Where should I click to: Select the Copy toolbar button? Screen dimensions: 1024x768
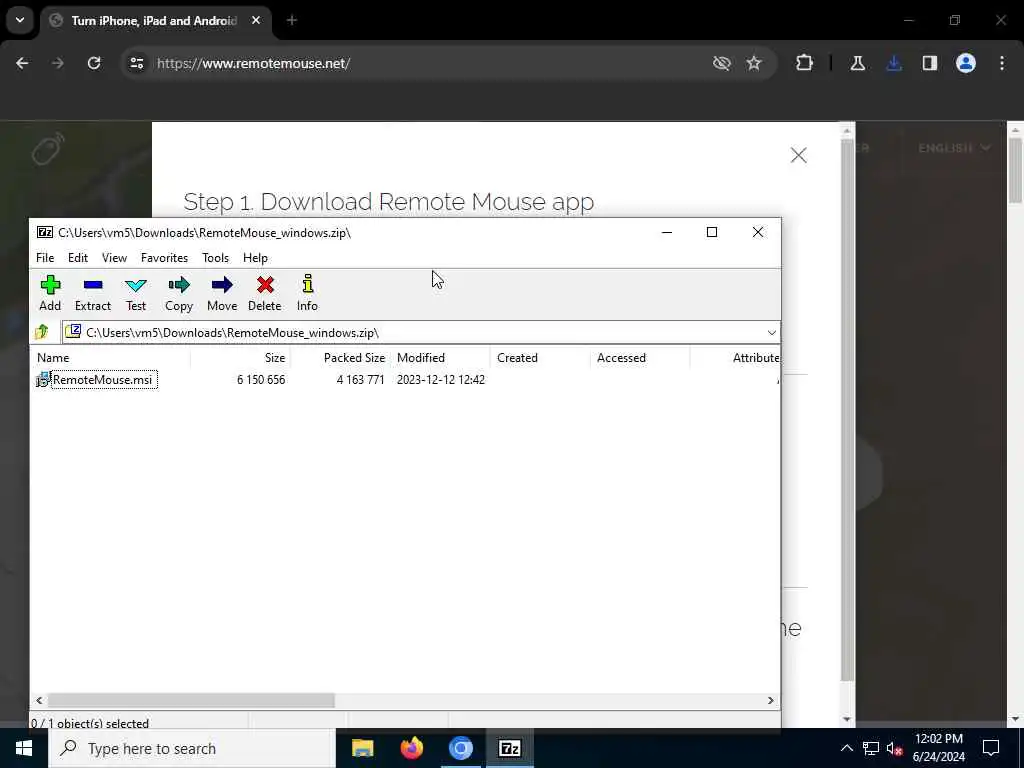tap(178, 293)
